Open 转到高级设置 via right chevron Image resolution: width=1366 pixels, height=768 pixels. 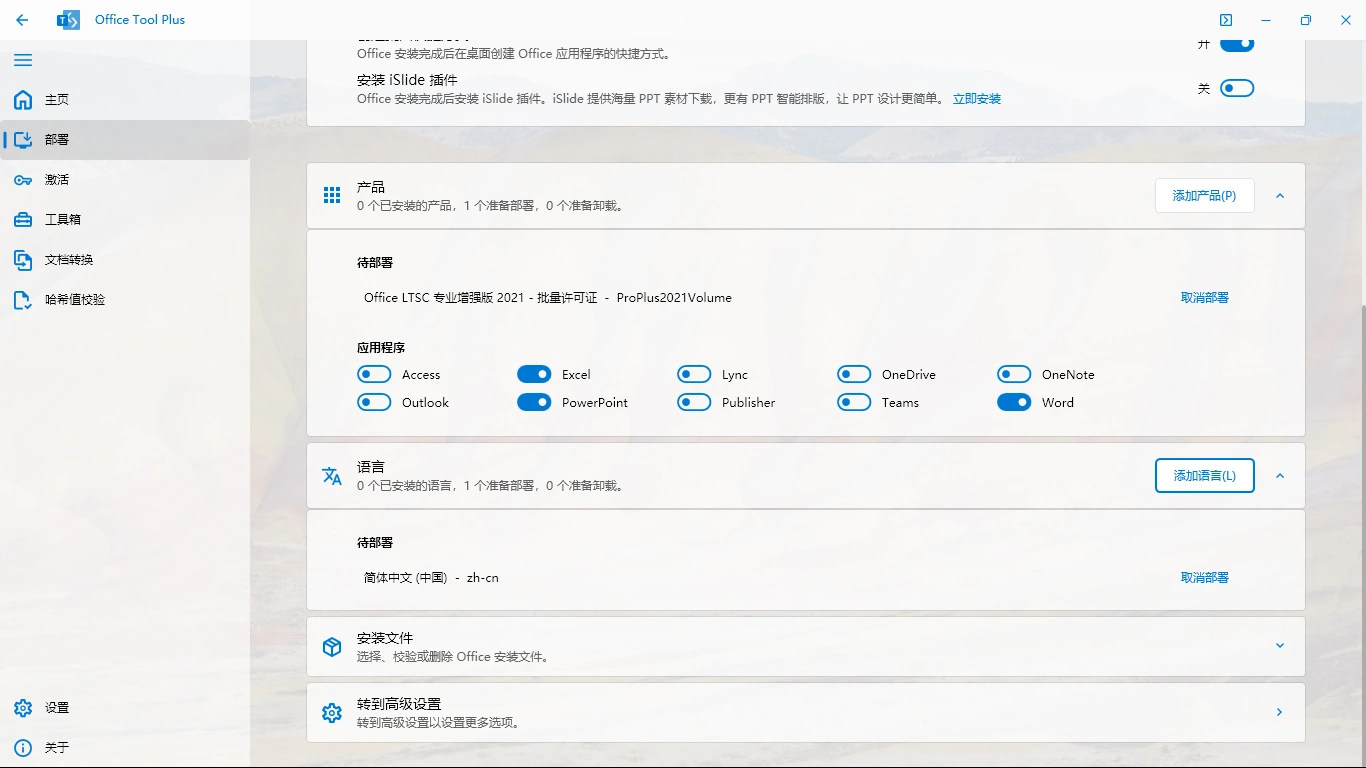click(1280, 712)
